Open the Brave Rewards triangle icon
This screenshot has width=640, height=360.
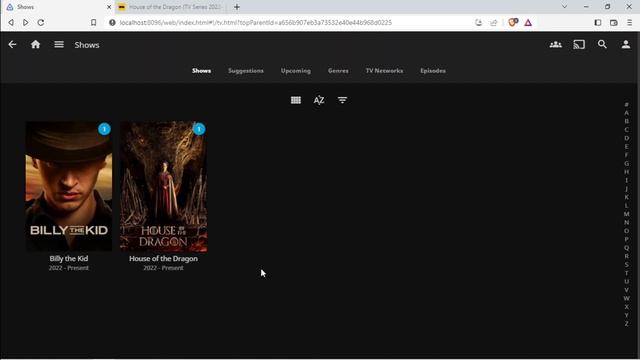pos(528,22)
